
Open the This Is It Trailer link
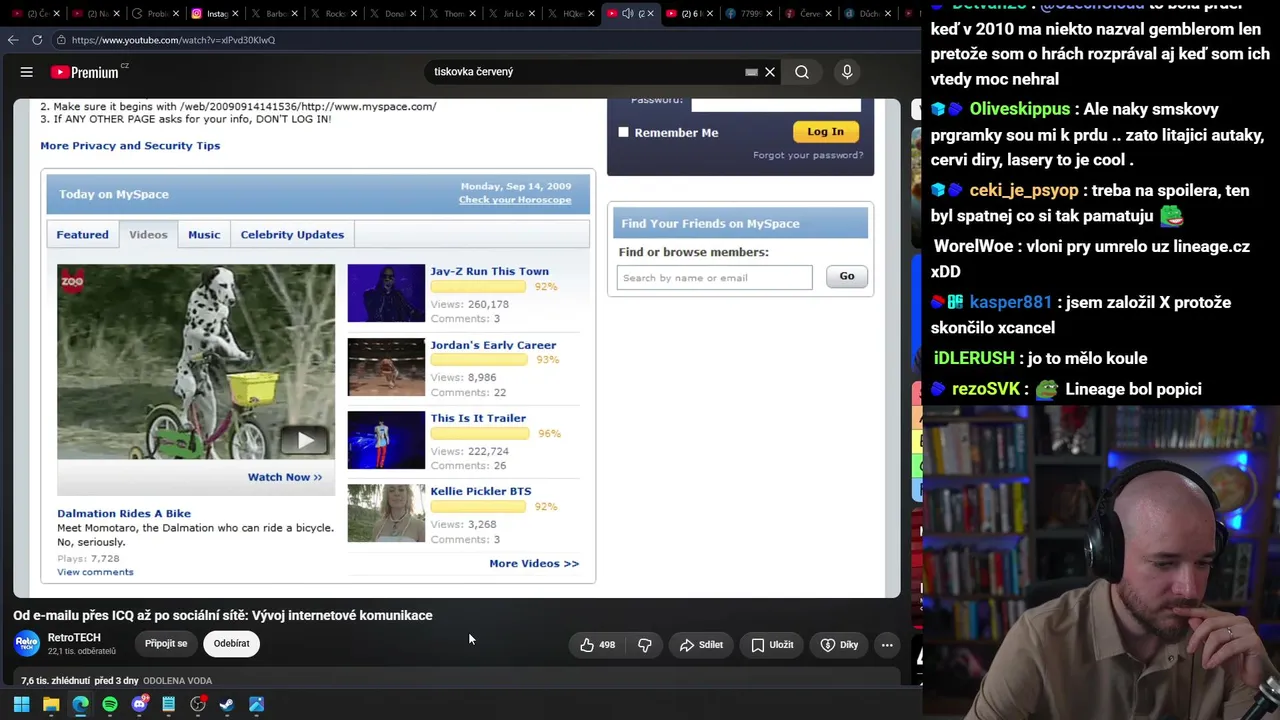(478, 418)
